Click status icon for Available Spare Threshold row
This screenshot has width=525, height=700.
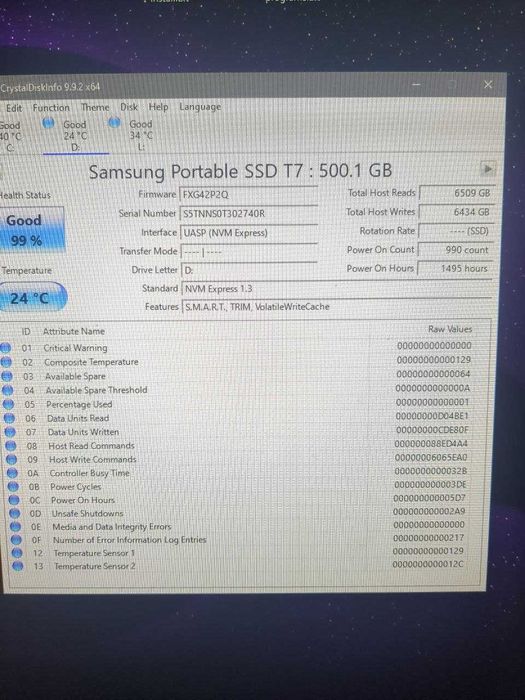point(8,390)
